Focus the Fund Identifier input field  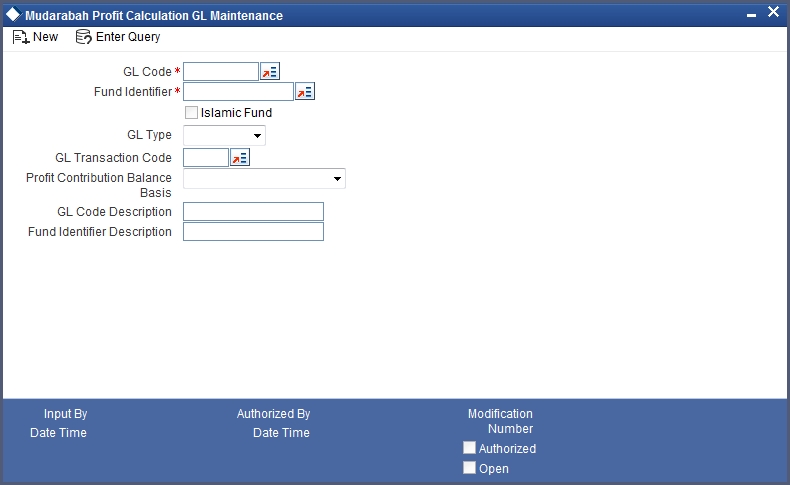pos(238,92)
